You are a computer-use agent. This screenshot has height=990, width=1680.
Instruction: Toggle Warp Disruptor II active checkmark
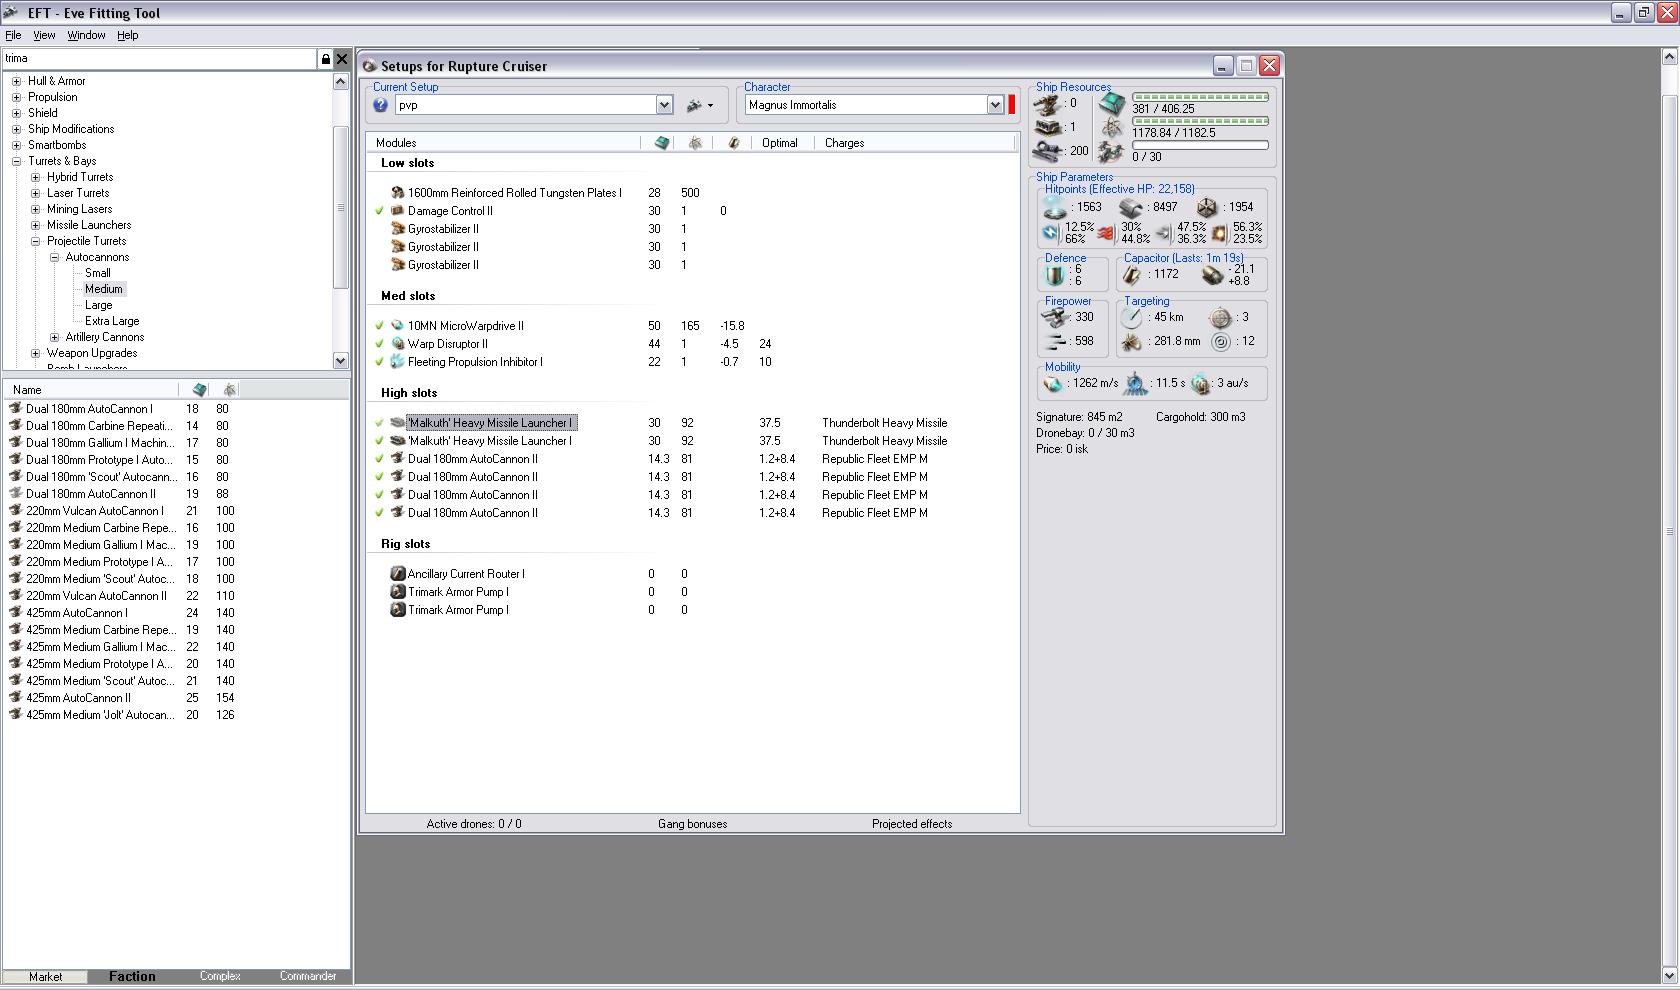(x=380, y=344)
